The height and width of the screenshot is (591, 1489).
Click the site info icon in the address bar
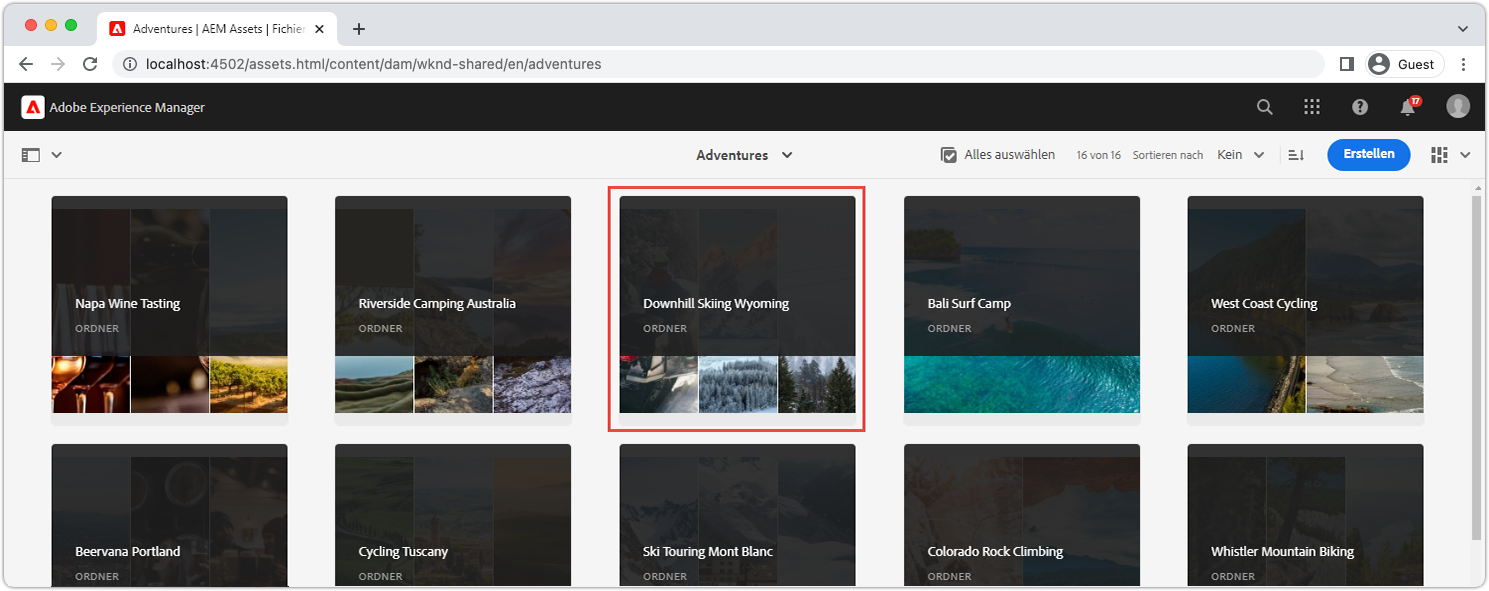[129, 64]
